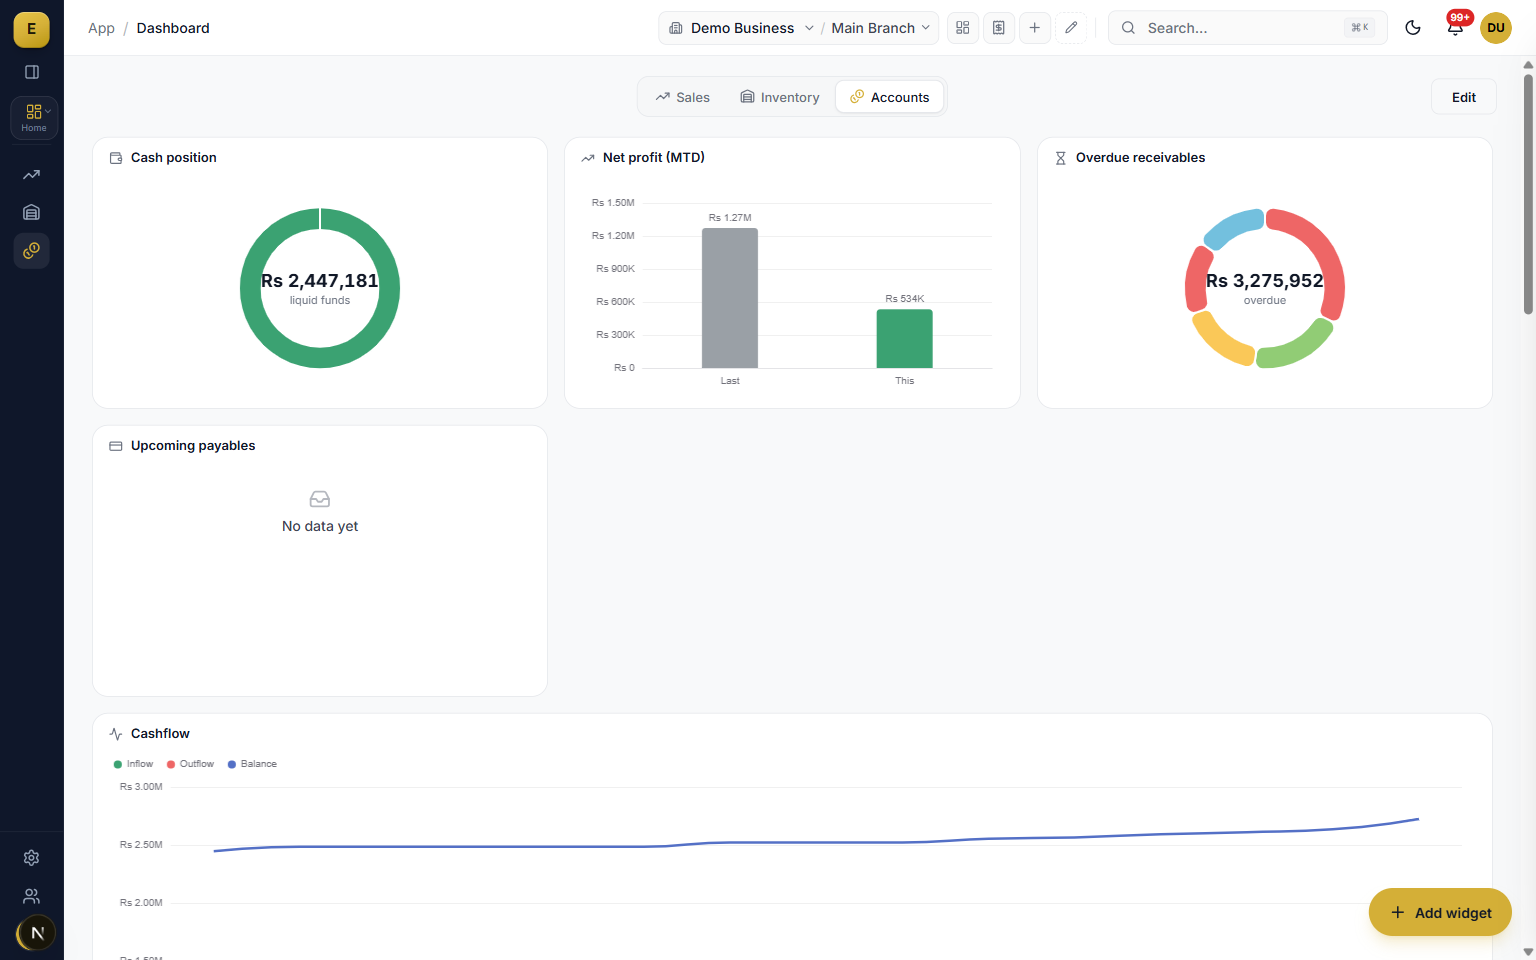Click the App breadcrumb link
Image resolution: width=1536 pixels, height=960 pixels.
coord(101,28)
